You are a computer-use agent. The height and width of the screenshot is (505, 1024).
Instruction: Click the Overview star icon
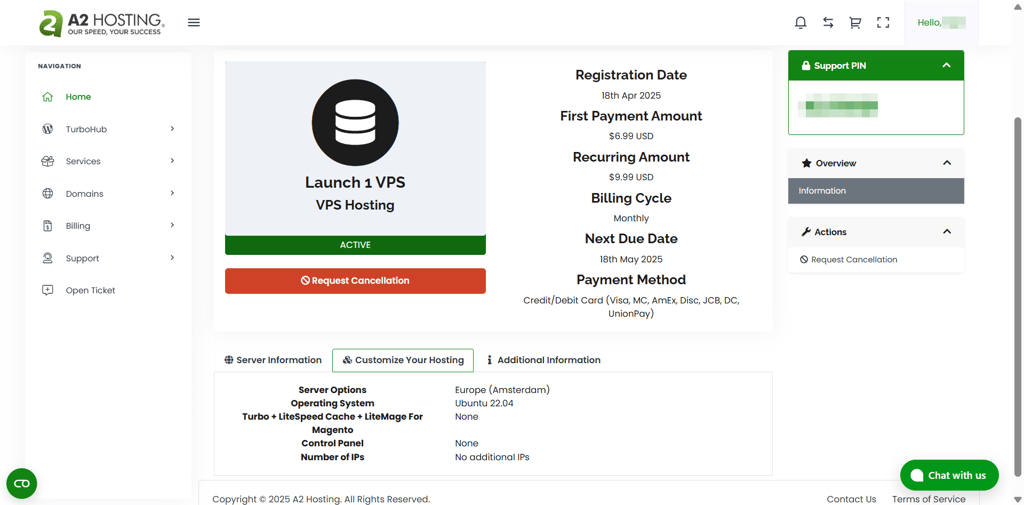(x=807, y=163)
